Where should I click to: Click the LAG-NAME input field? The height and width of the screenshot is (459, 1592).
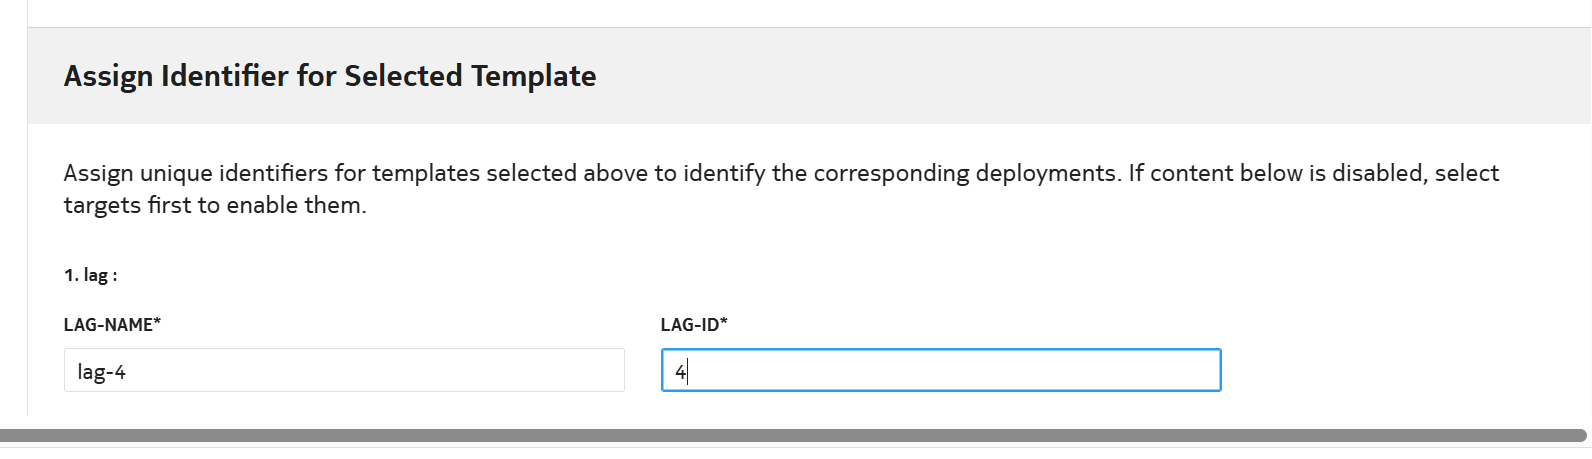point(344,371)
